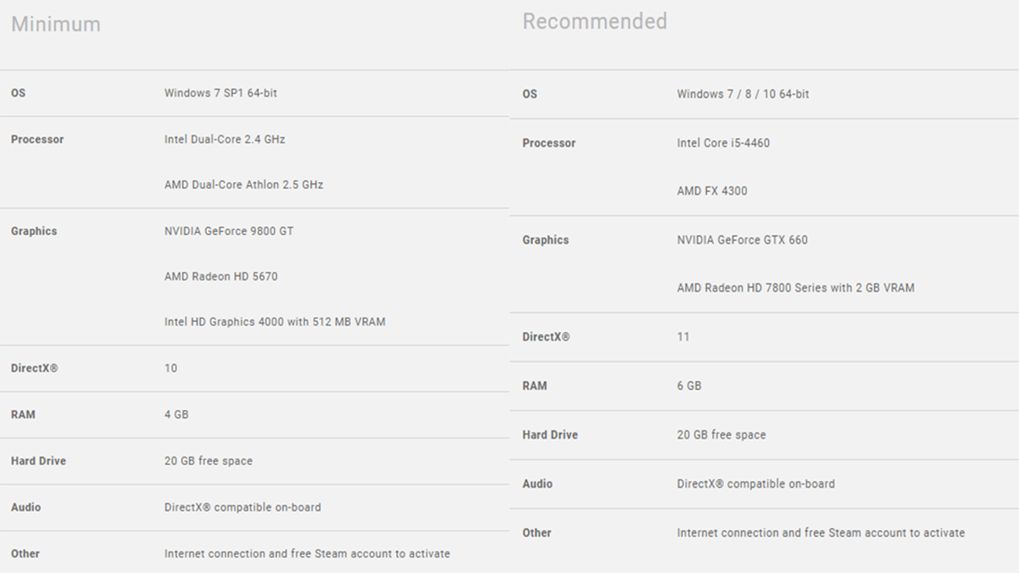The image size is (1019, 573).
Task: Click NVIDIA GeForce GTX 660 text
Action: pos(742,240)
